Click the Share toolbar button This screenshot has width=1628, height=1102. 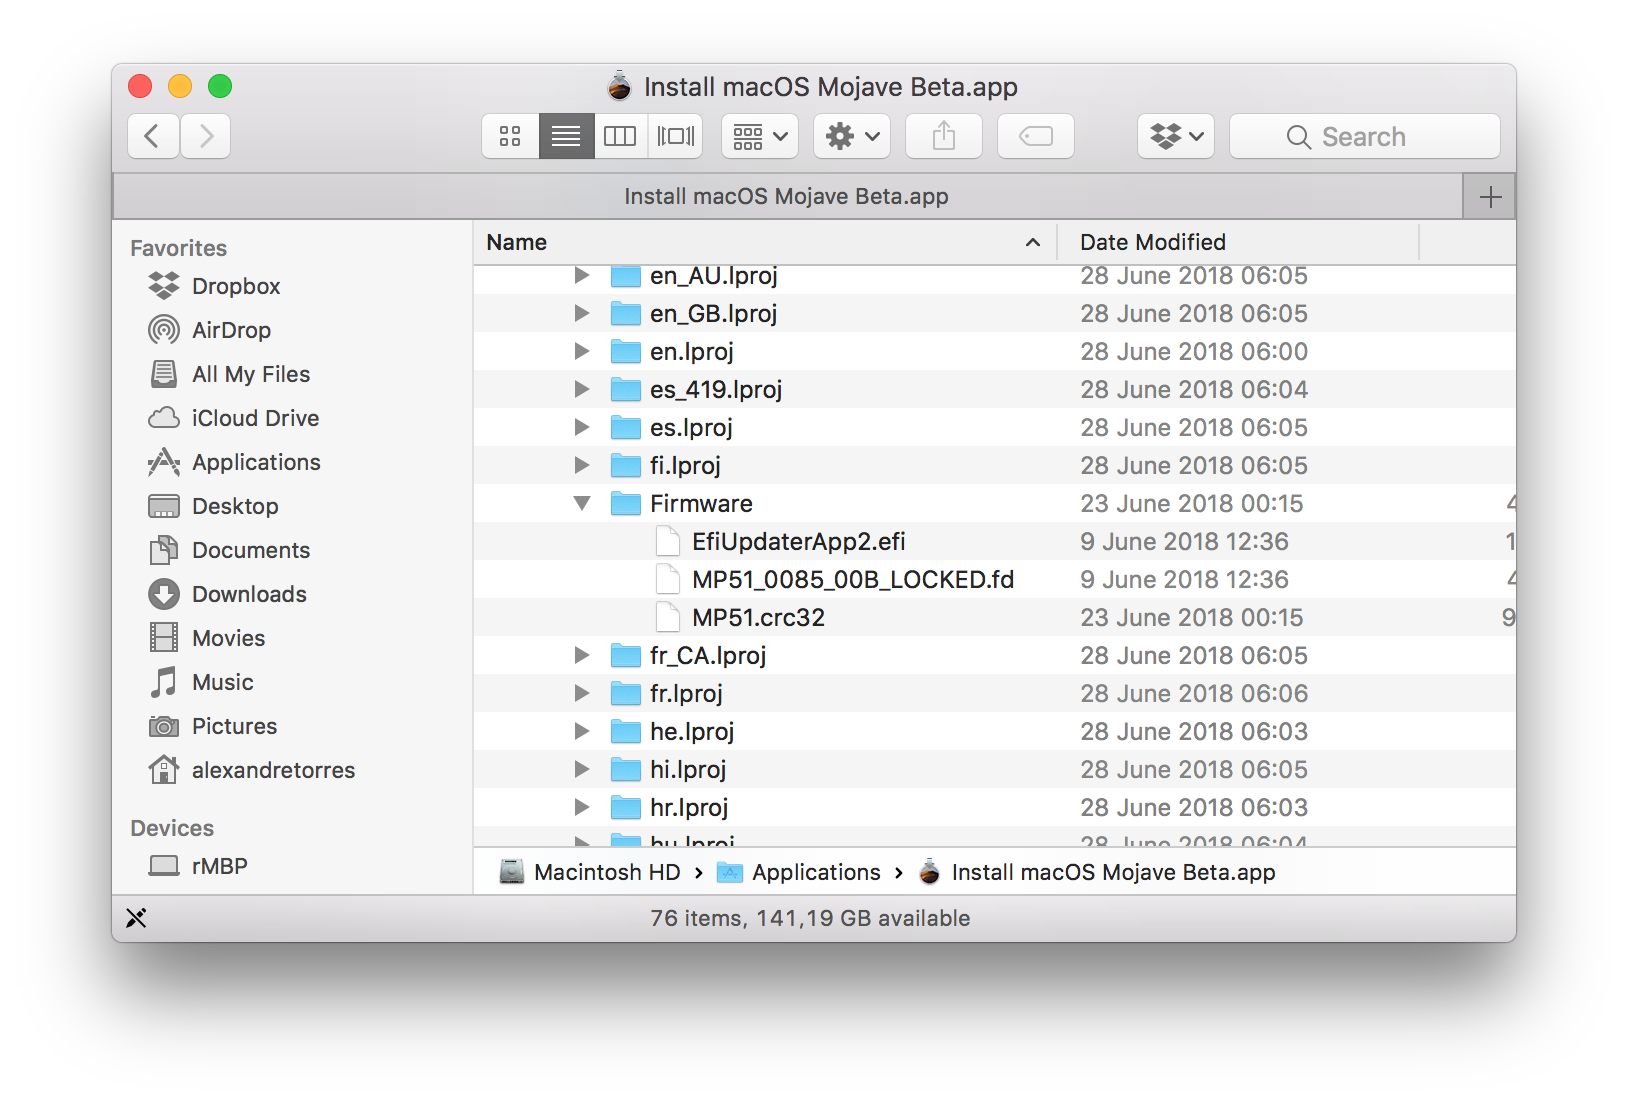pos(944,136)
